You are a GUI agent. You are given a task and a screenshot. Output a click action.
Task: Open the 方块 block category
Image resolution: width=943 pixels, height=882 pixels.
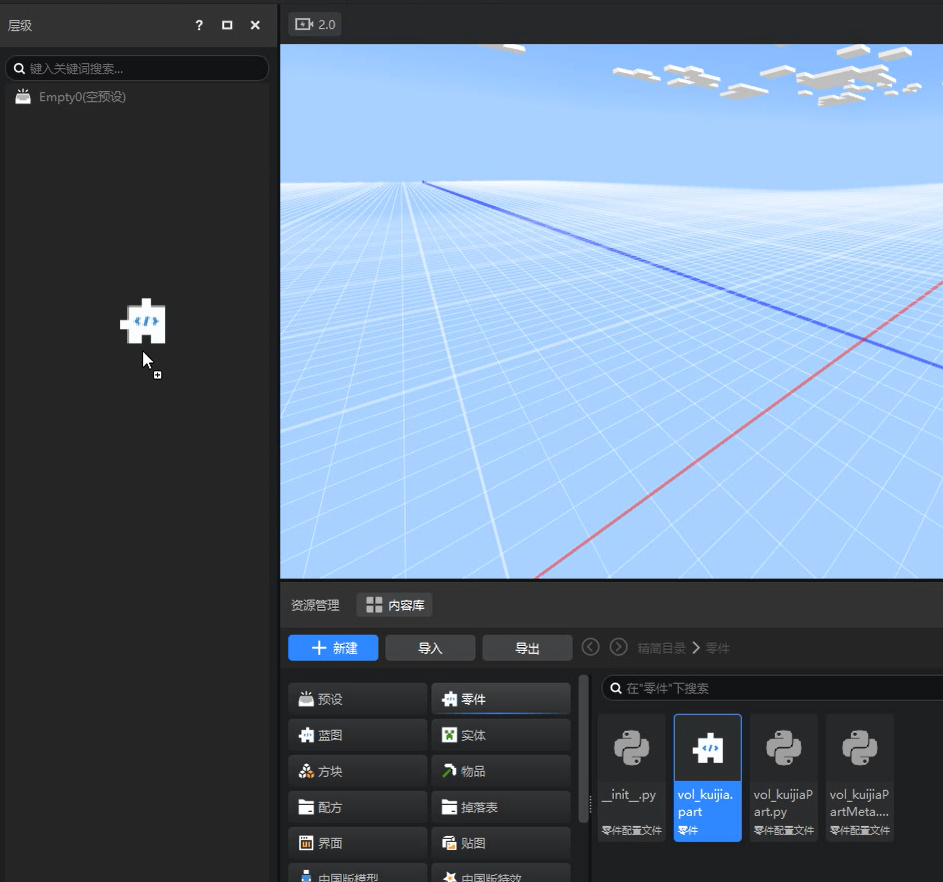pyautogui.click(x=358, y=771)
